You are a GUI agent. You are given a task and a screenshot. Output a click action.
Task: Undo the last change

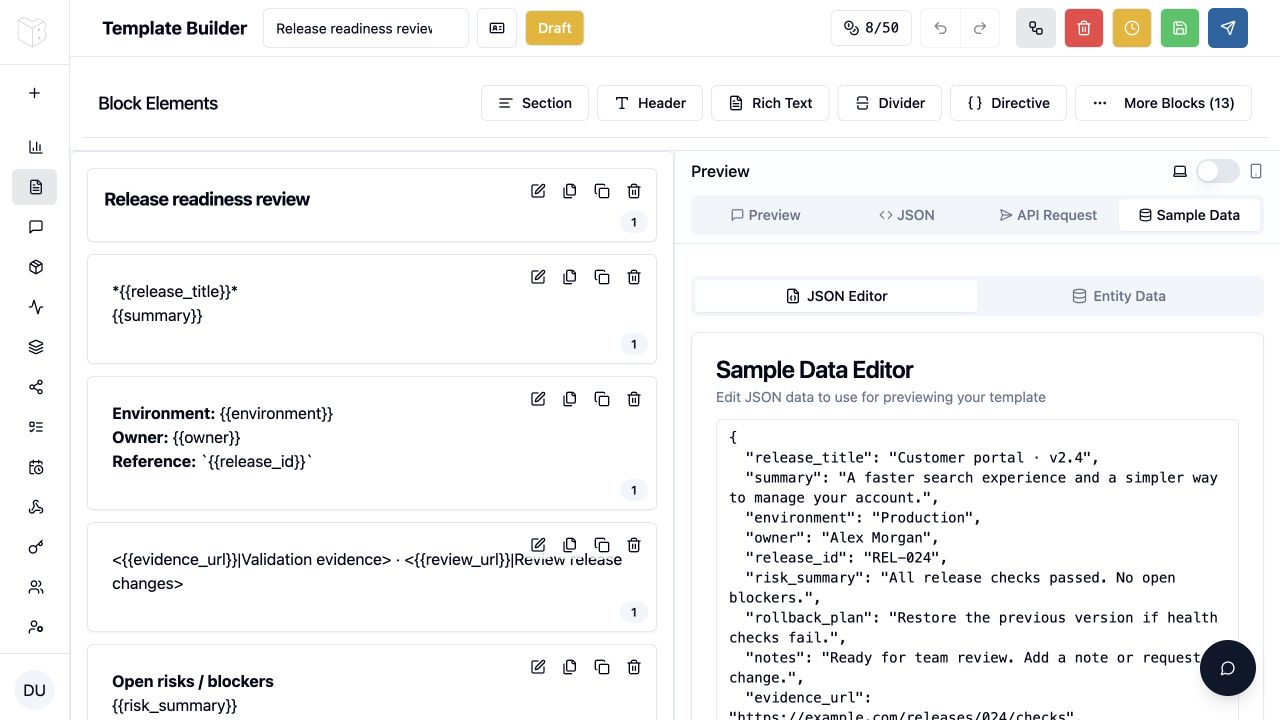point(940,28)
